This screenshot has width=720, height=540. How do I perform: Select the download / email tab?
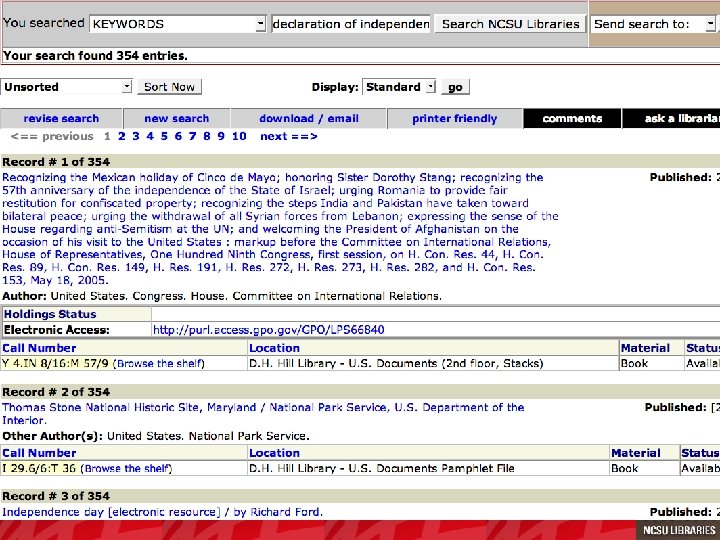tap(309, 118)
